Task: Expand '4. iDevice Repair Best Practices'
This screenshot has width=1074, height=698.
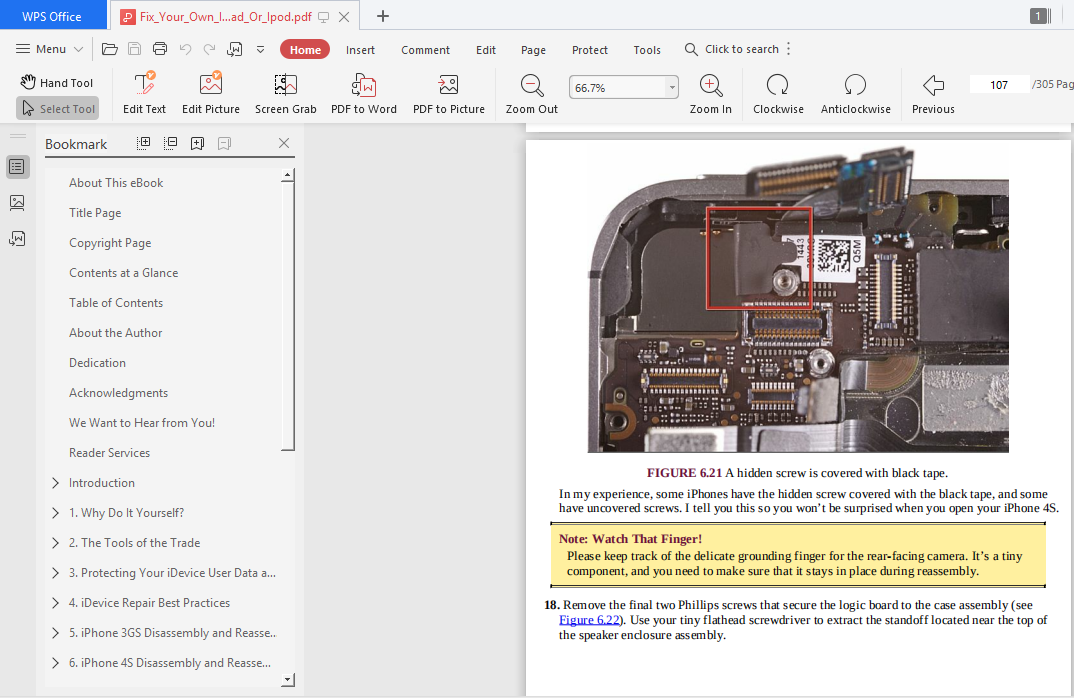Action: pyautogui.click(x=55, y=603)
